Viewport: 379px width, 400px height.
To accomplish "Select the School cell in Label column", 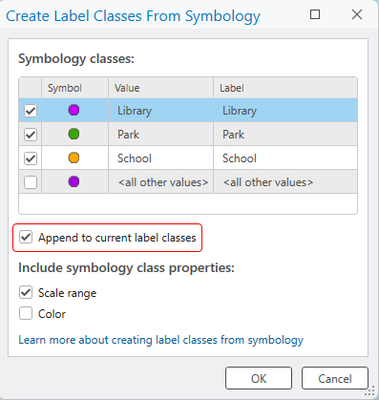I will point(285,158).
